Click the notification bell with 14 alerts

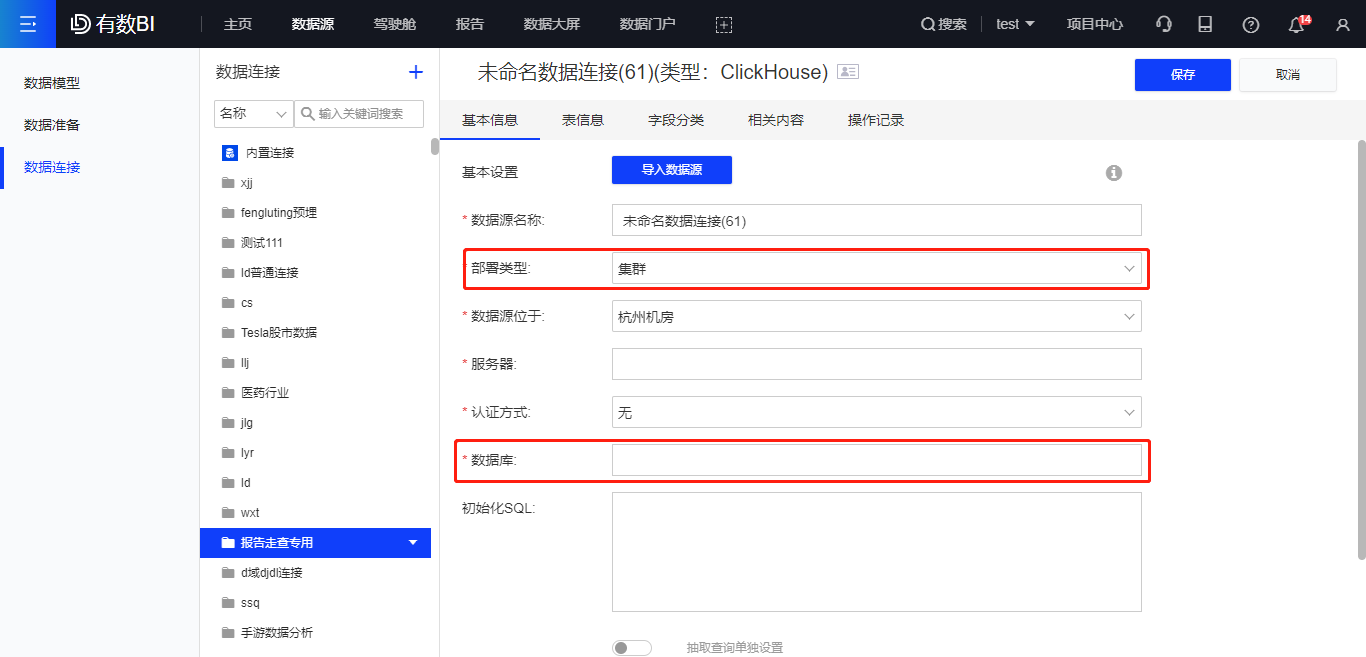[1296, 23]
